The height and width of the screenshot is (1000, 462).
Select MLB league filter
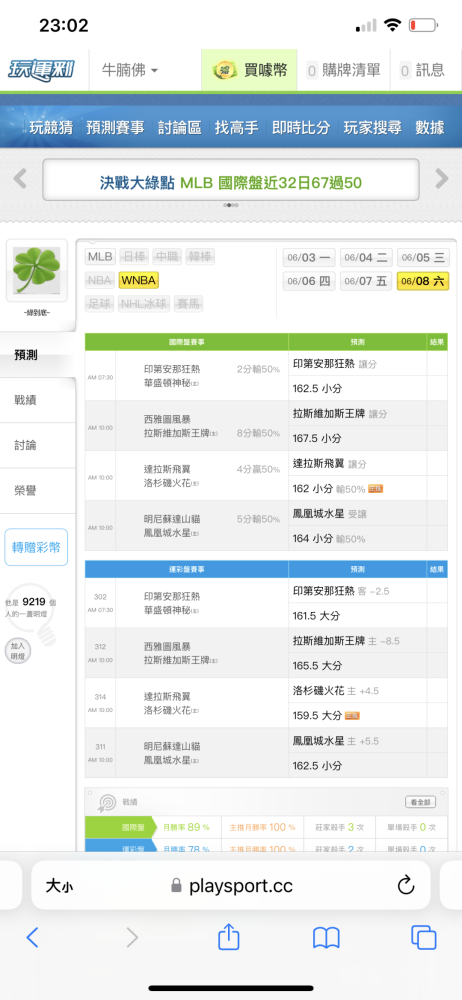click(x=100, y=257)
